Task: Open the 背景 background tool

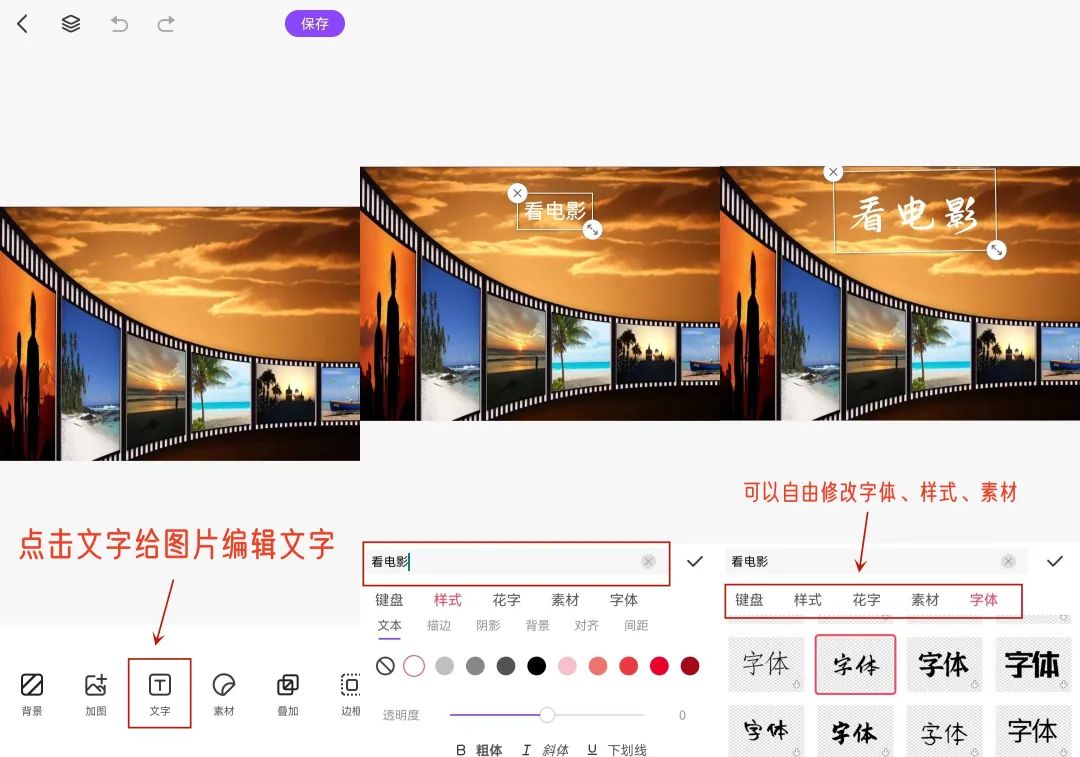Action: tap(33, 692)
